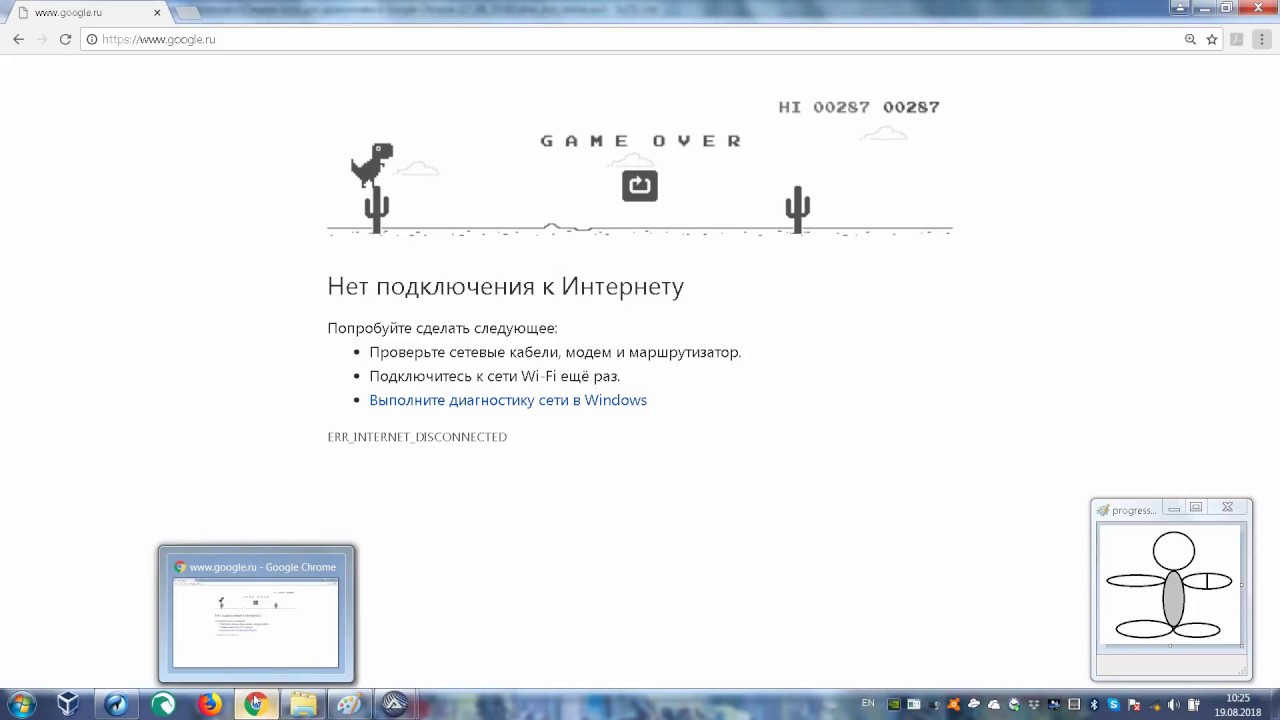Maximize the progress window
Screen dimensions: 1280x720
point(1196,508)
